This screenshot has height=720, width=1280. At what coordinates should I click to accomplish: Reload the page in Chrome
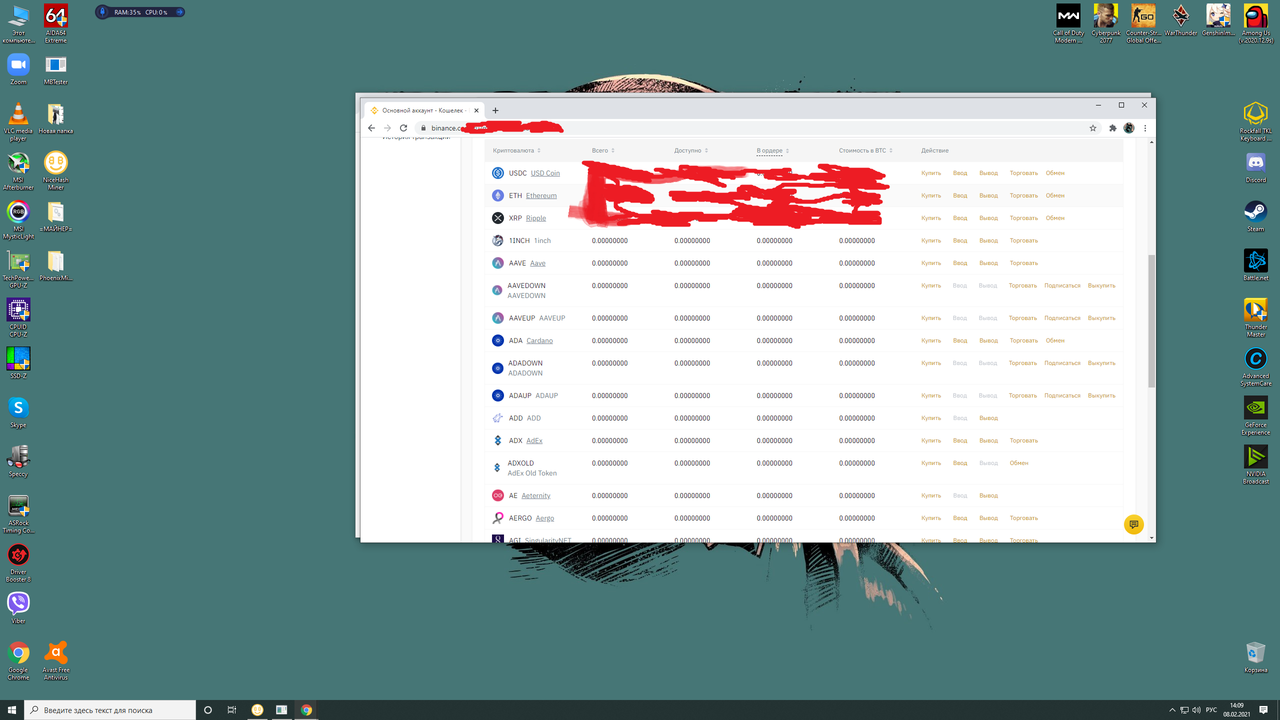403,128
